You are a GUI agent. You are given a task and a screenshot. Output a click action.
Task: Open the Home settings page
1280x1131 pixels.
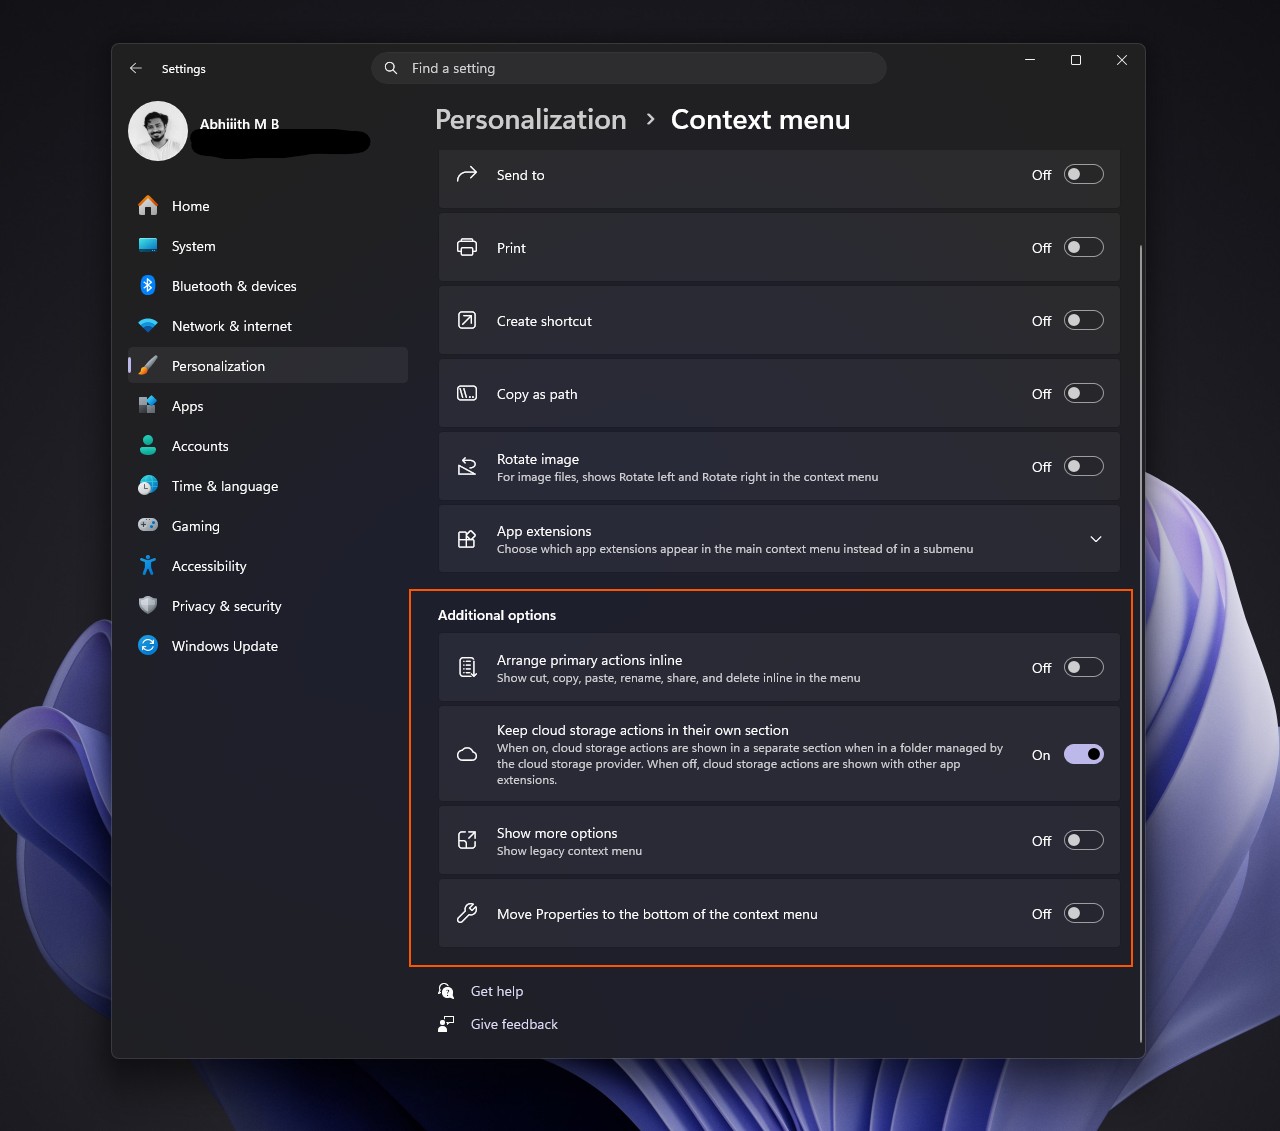[x=268, y=205]
